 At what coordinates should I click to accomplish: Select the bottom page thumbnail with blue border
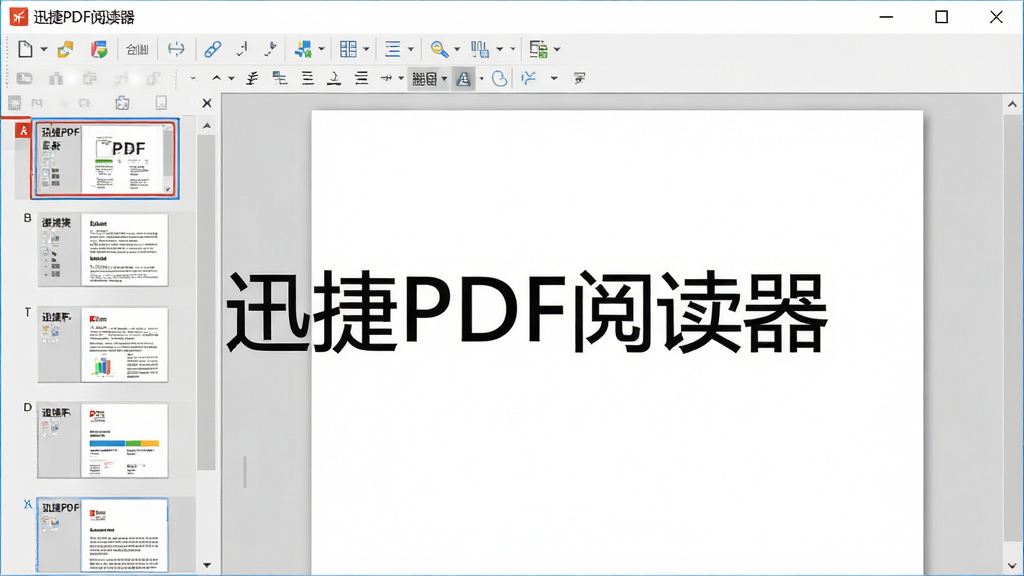[103, 535]
